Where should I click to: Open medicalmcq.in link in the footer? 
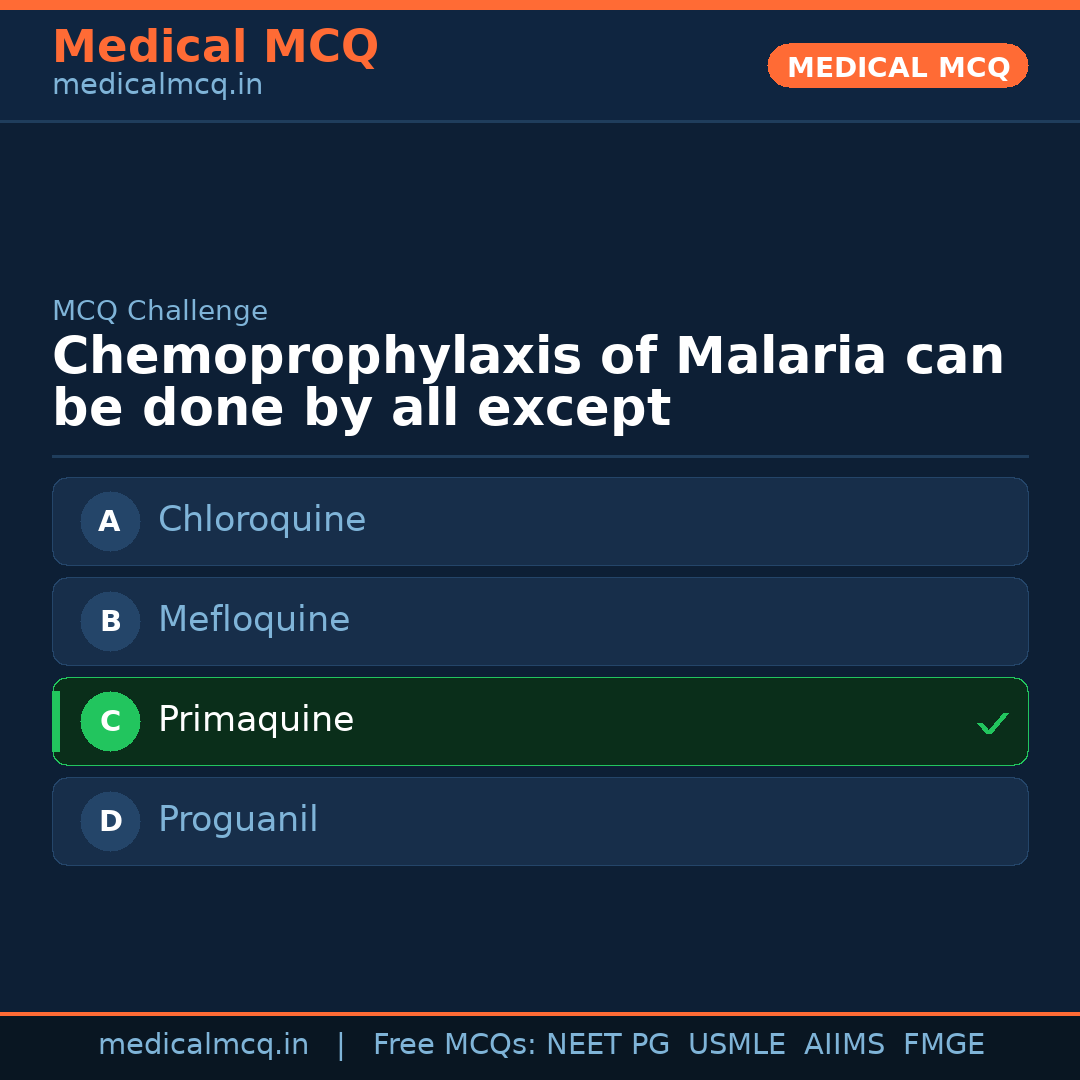click(x=203, y=1045)
